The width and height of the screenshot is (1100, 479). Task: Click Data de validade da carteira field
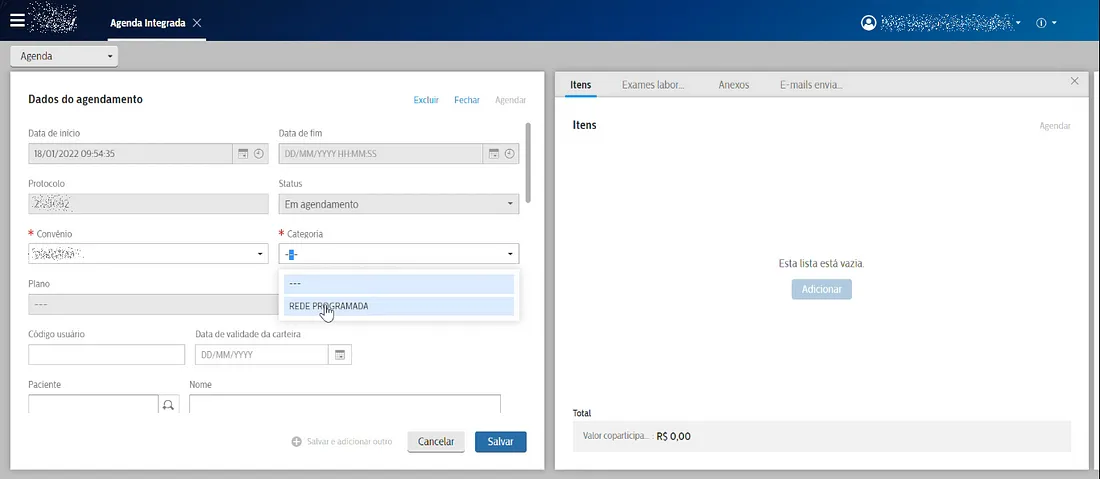click(x=262, y=355)
